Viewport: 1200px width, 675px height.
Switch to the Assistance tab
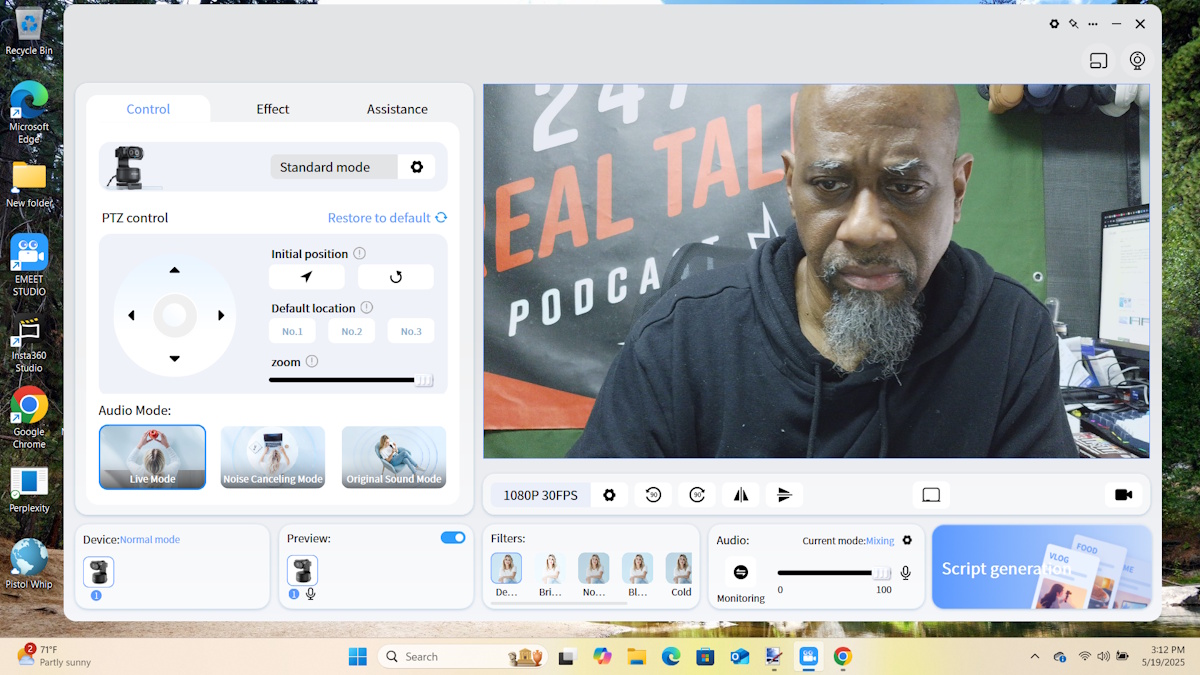tap(397, 109)
